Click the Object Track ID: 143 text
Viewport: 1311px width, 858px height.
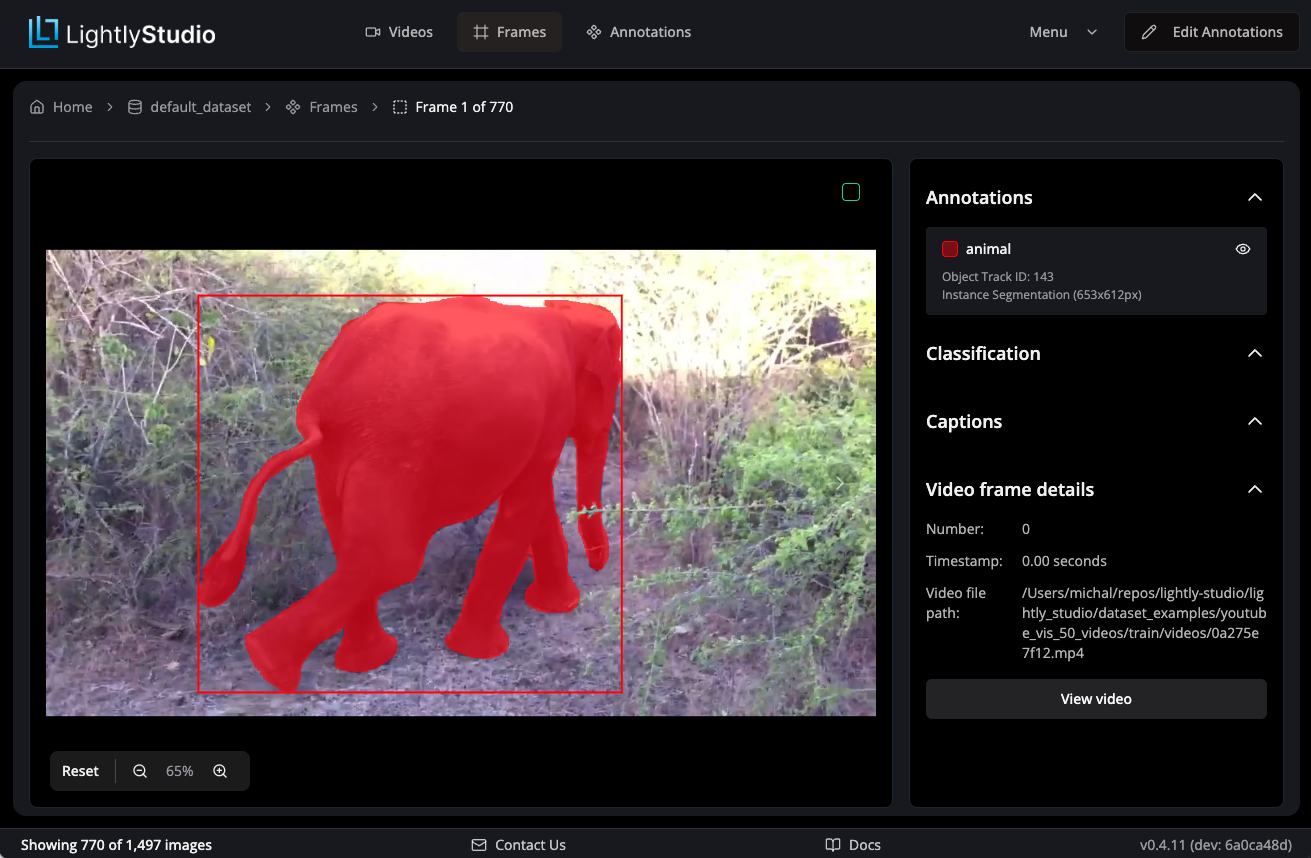pyautogui.click(x=998, y=277)
